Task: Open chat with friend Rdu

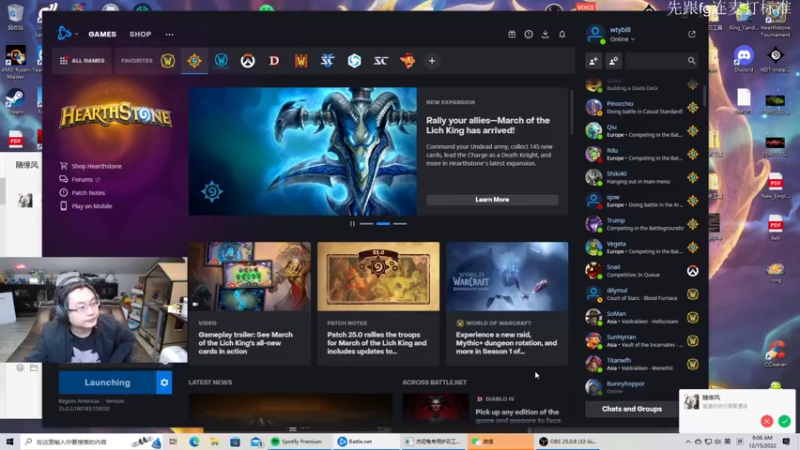Action: point(642,154)
